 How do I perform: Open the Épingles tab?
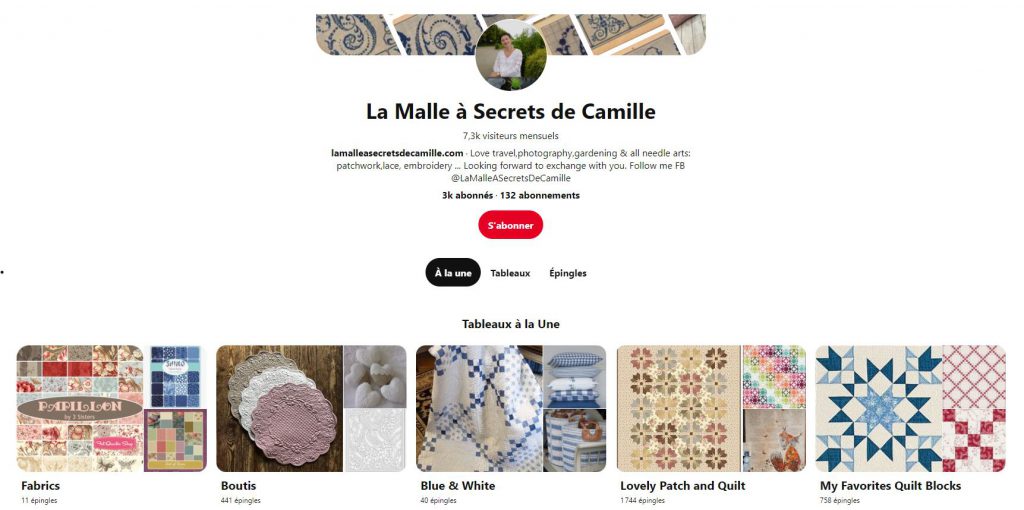[x=568, y=273]
